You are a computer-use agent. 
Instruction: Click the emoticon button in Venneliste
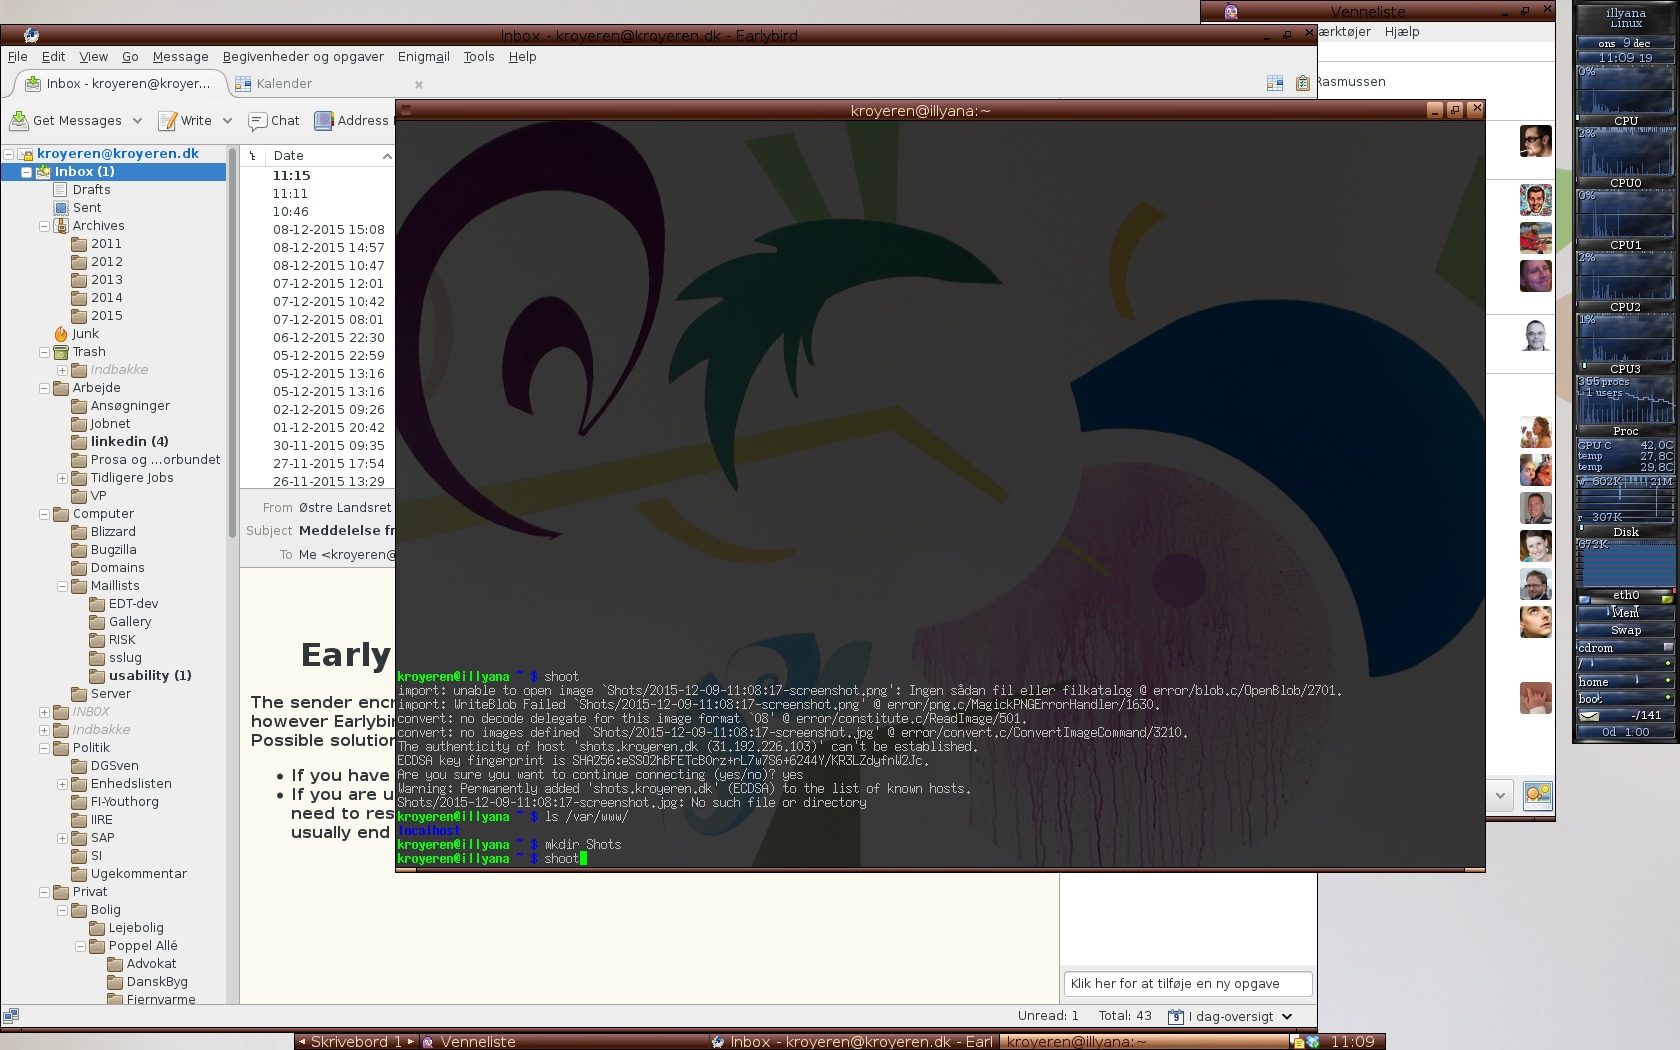1537,795
